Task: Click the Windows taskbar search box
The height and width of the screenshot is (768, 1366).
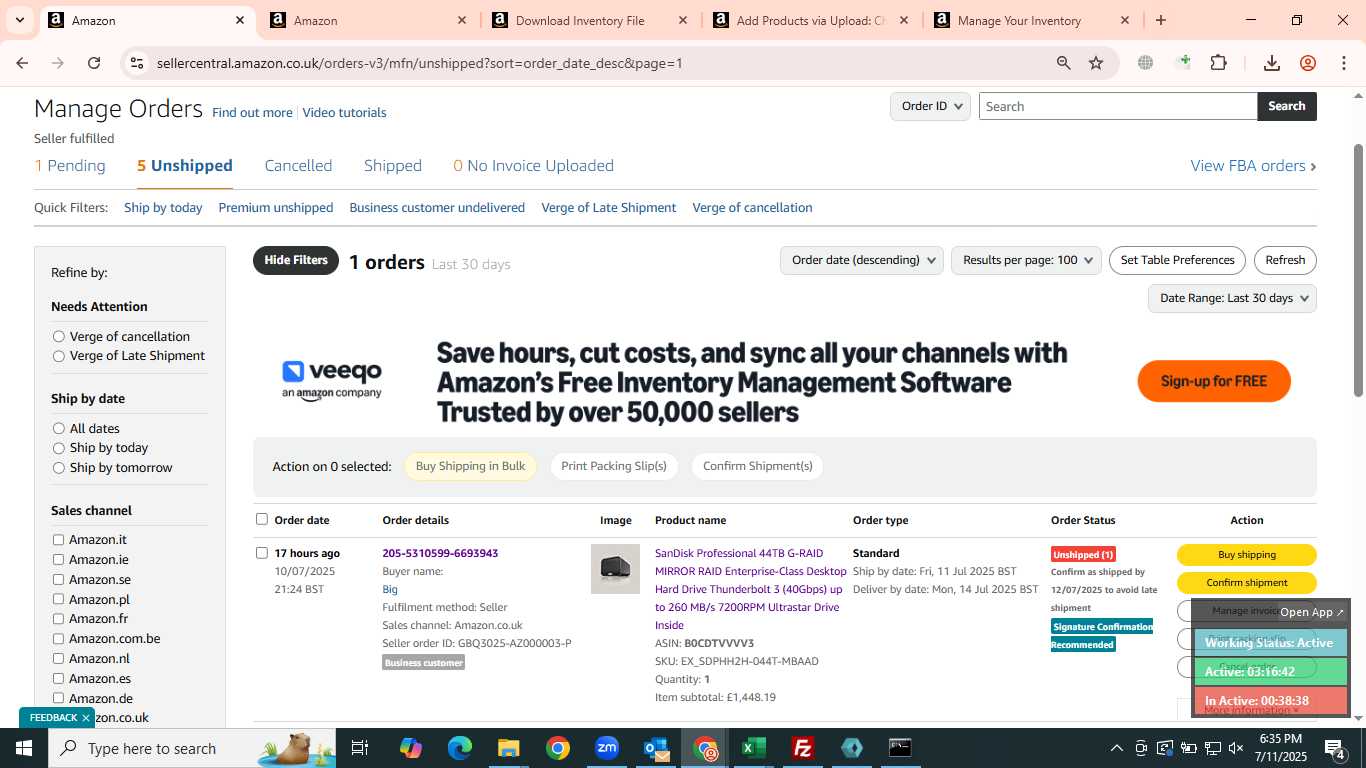Action: 191,748
